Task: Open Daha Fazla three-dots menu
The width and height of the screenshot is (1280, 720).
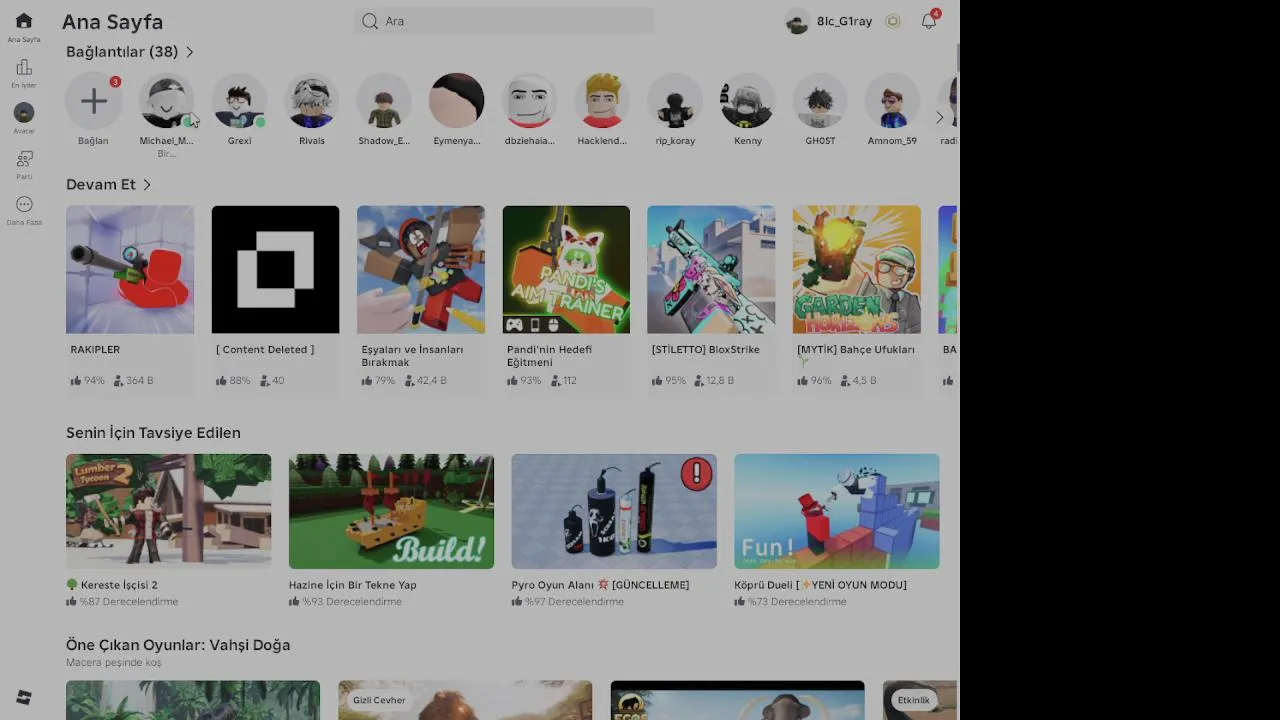Action: [x=24, y=204]
